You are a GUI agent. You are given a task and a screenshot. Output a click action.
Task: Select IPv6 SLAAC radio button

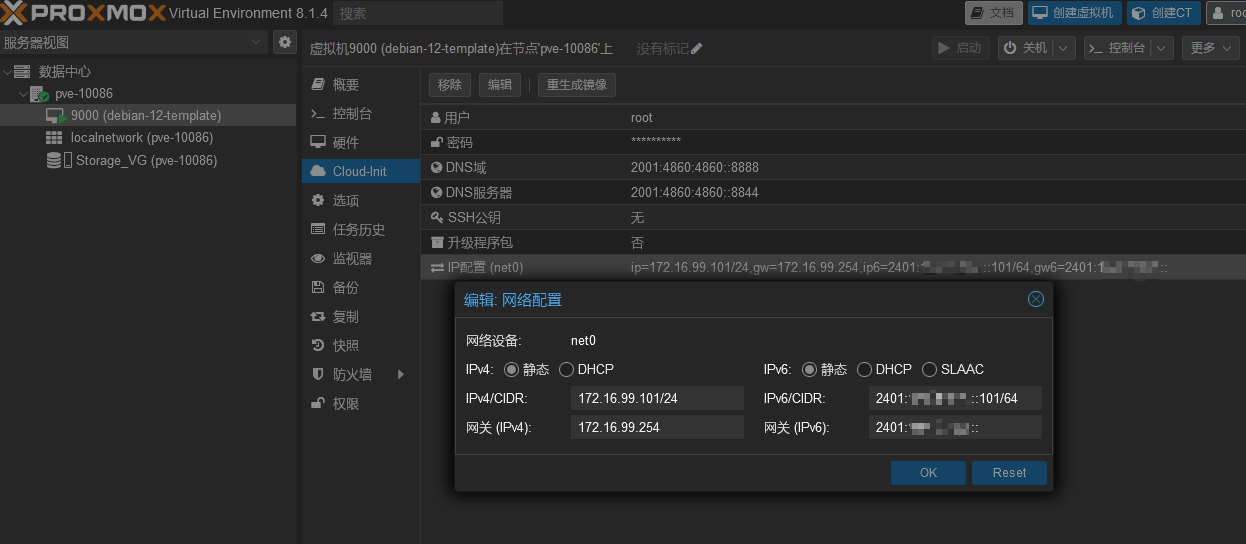[930, 369]
